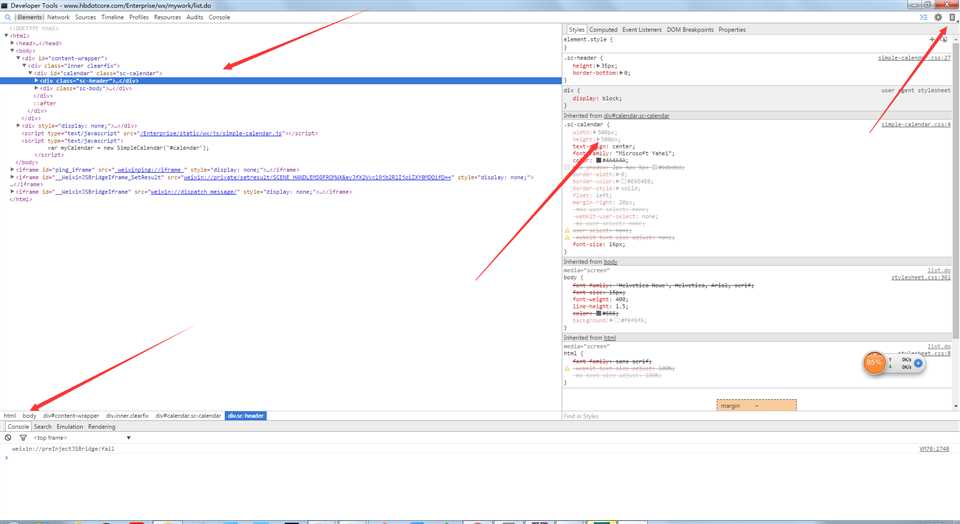Open the simple-calendar.css:27 source link
Image resolution: width=960 pixels, height=524 pixels.
click(x=914, y=58)
